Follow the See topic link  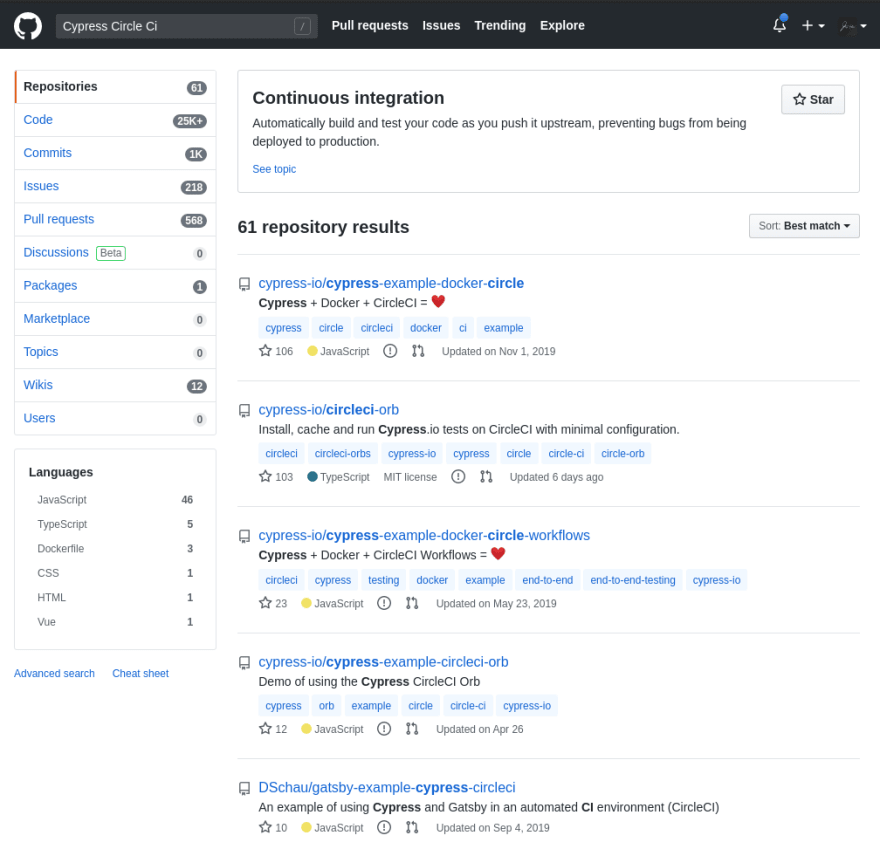[274, 169]
